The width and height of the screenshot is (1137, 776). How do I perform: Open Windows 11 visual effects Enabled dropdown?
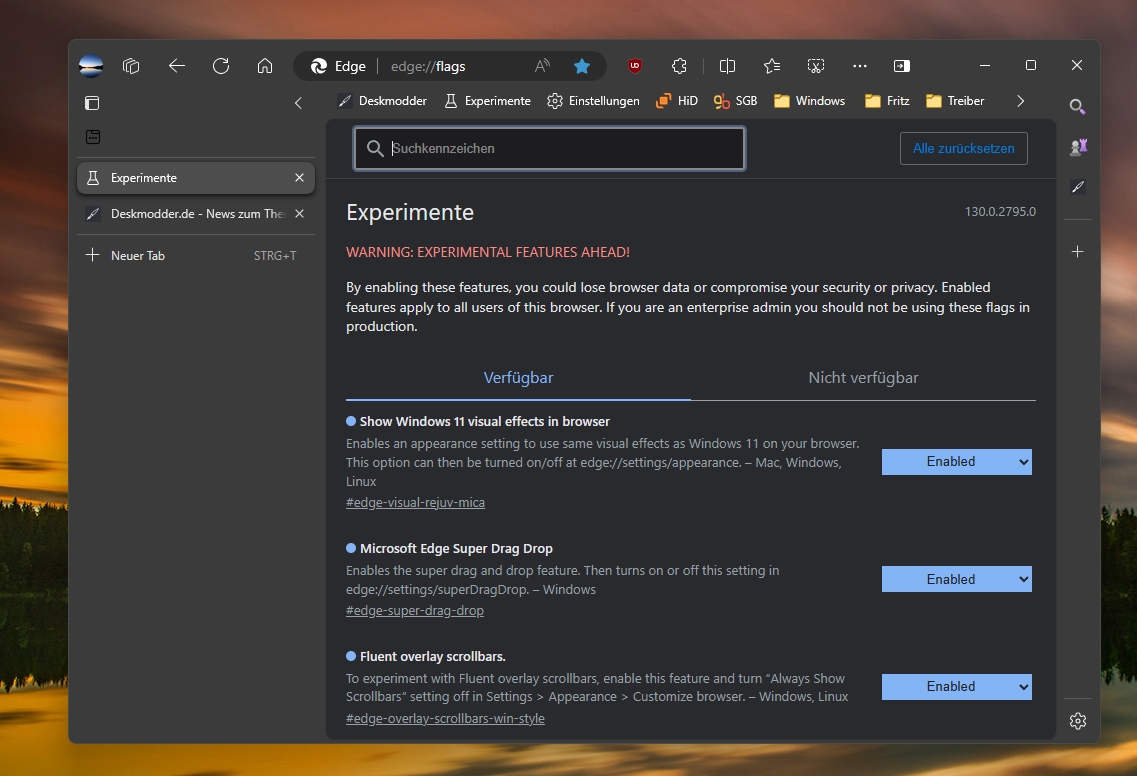point(956,462)
